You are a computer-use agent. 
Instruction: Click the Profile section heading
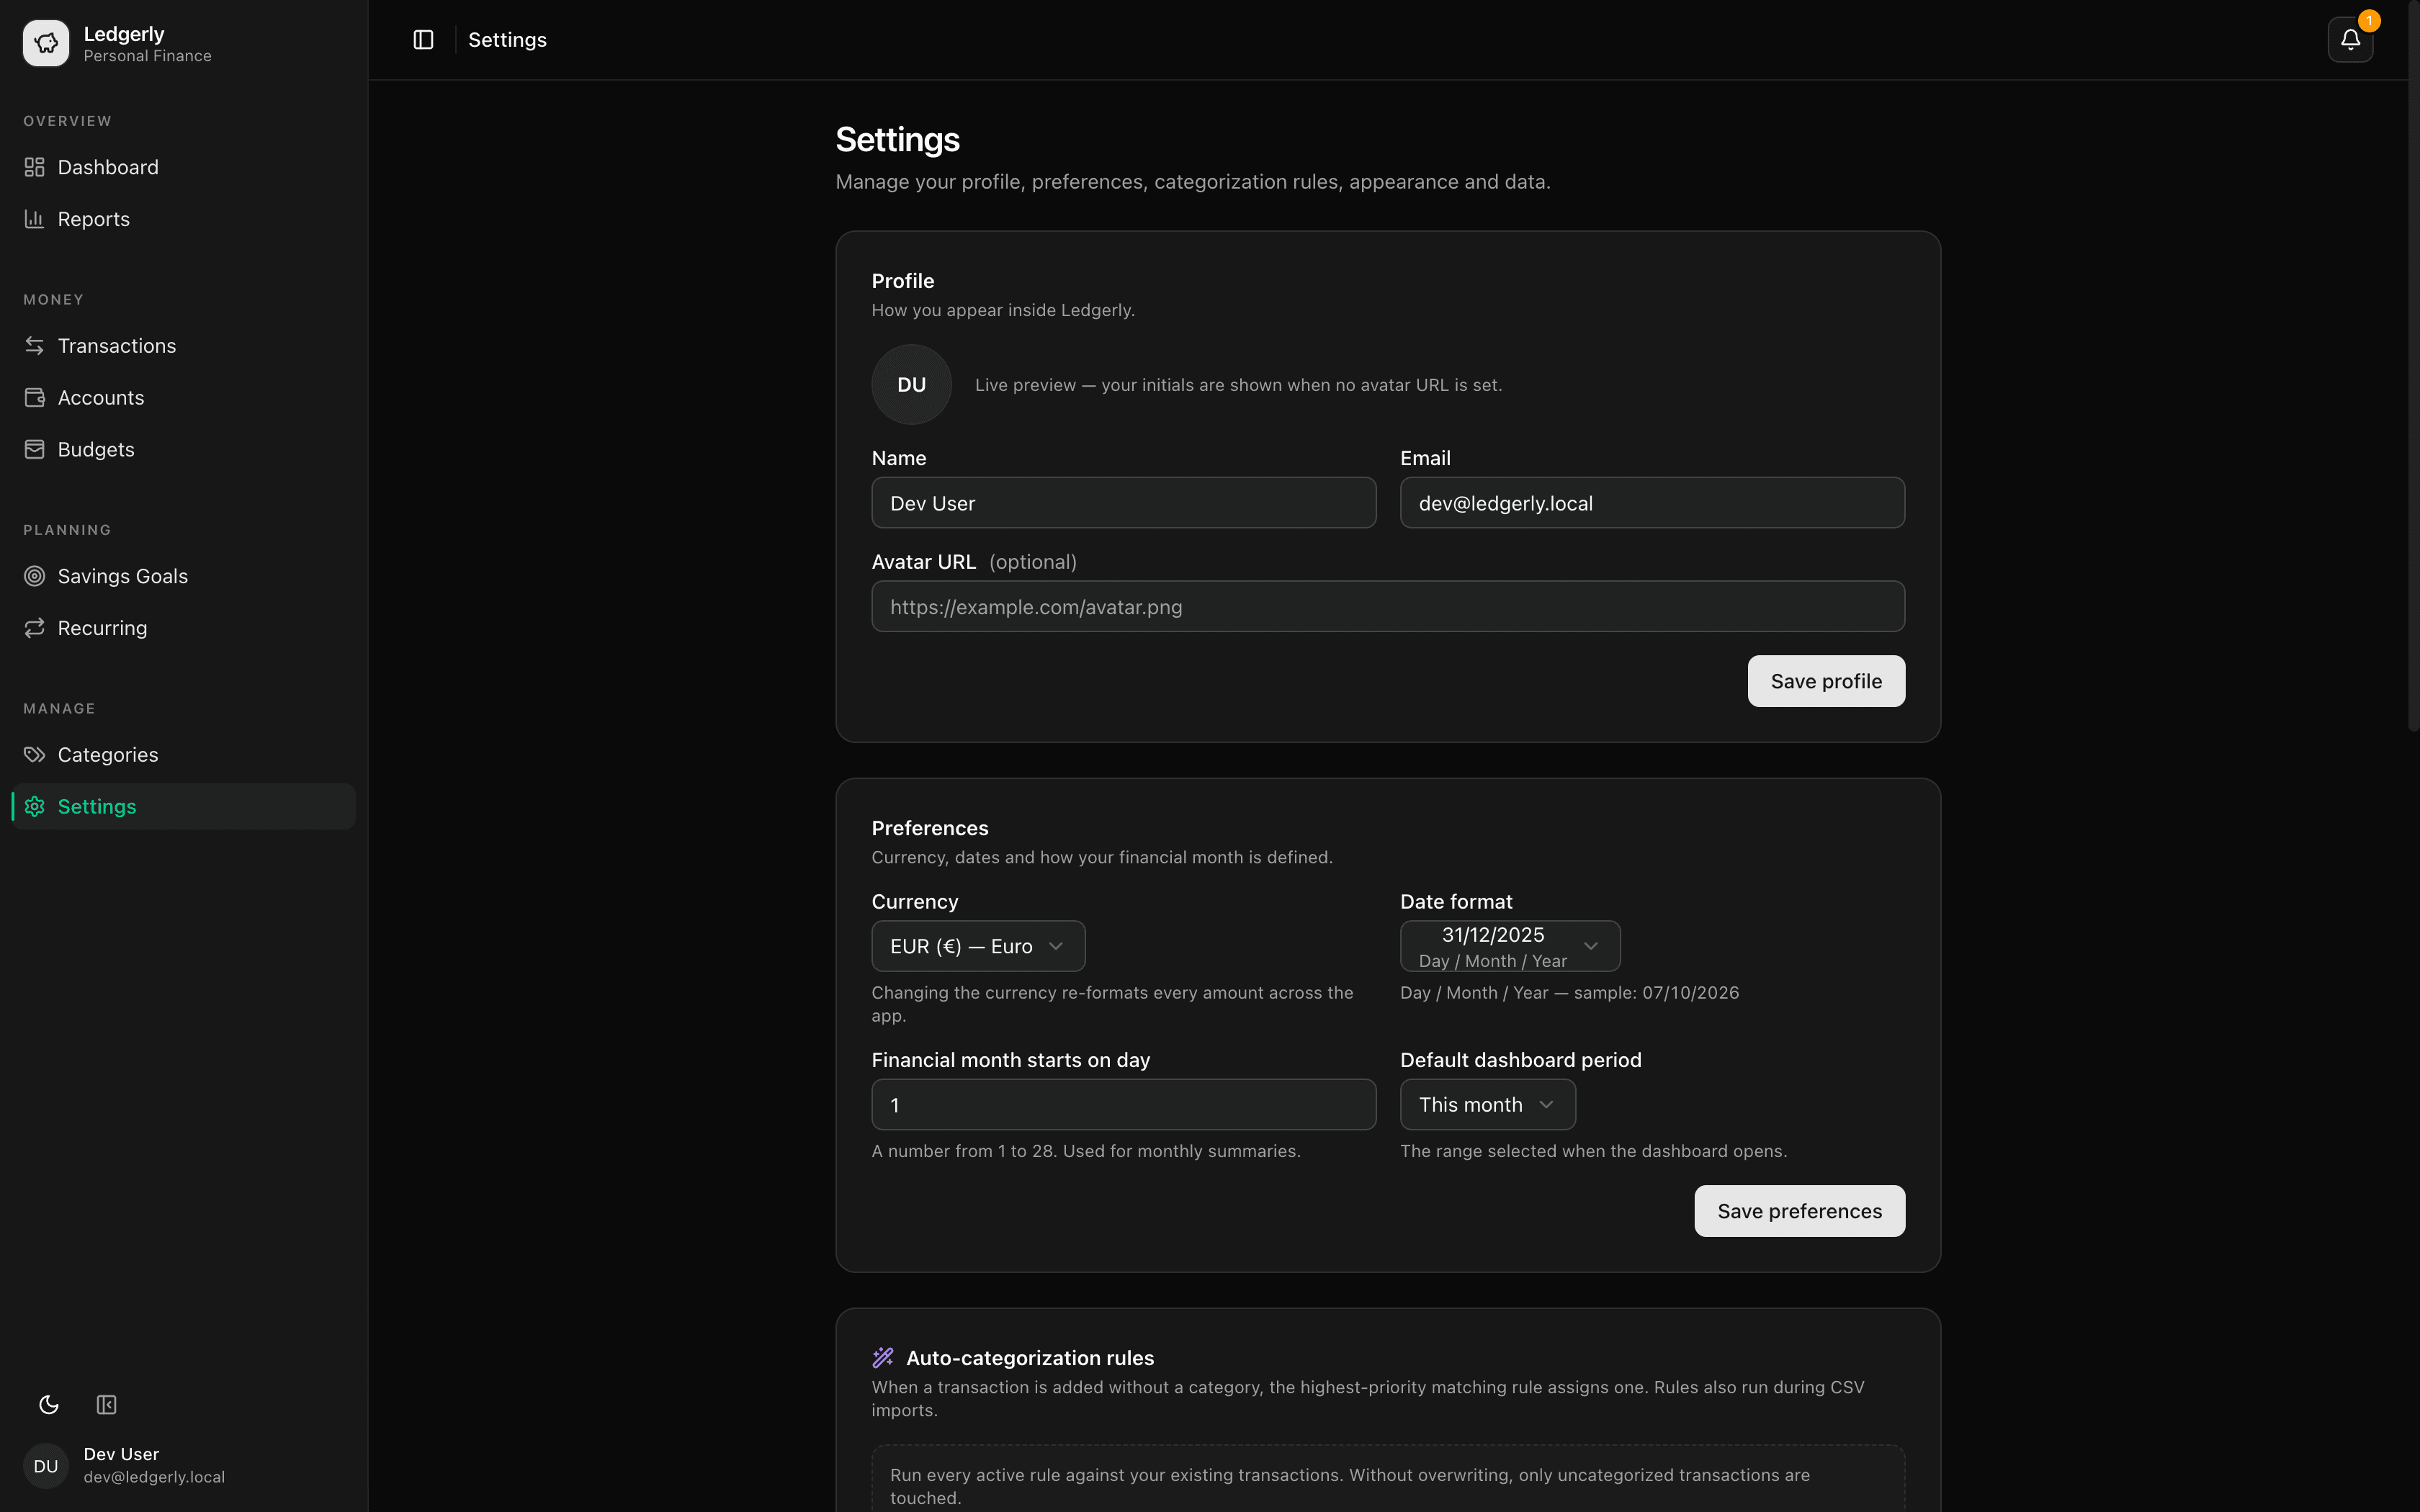coord(902,281)
